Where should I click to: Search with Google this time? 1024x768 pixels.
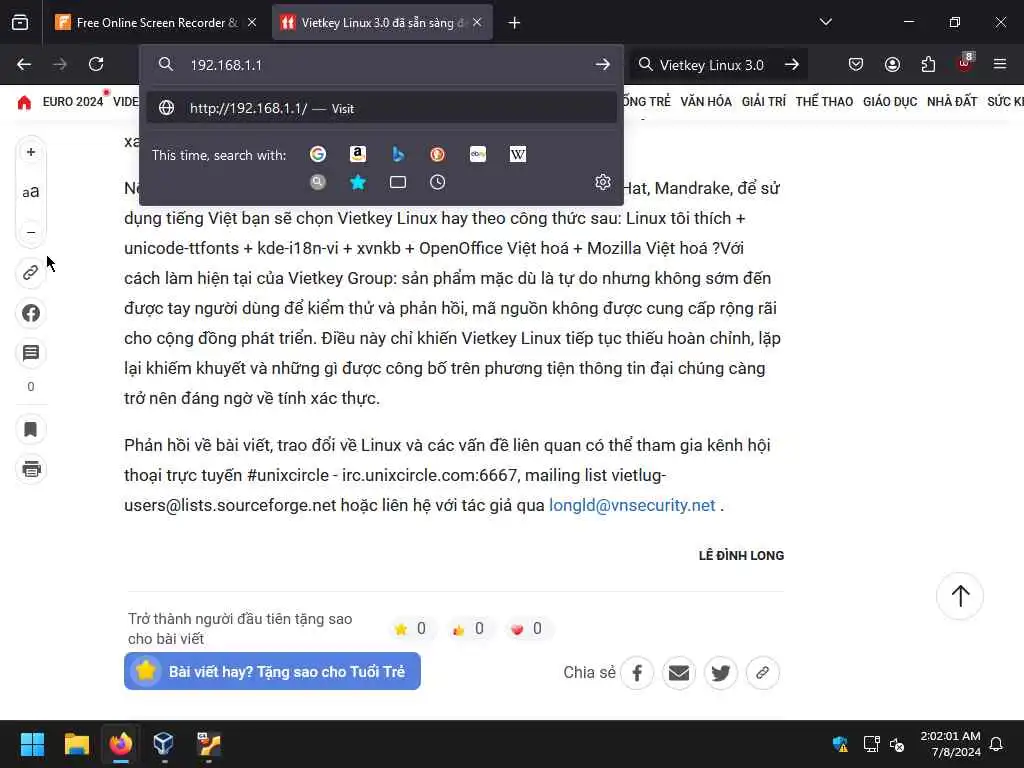click(318, 154)
